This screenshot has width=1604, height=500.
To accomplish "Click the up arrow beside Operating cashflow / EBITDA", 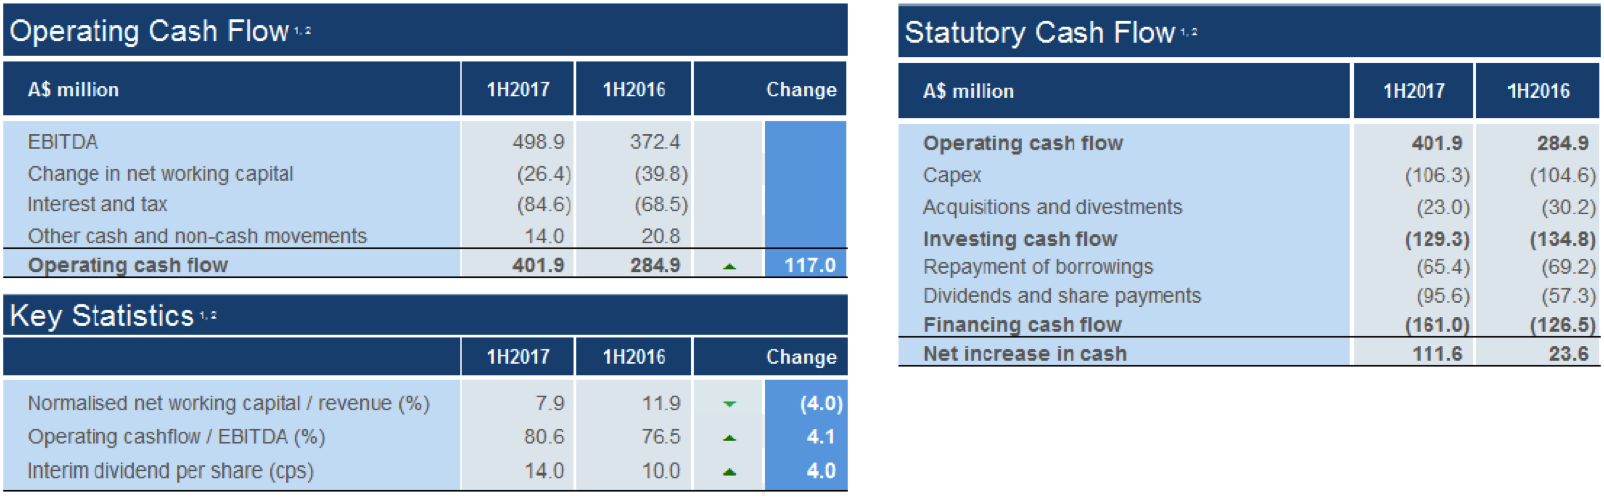I will click(x=729, y=438).
